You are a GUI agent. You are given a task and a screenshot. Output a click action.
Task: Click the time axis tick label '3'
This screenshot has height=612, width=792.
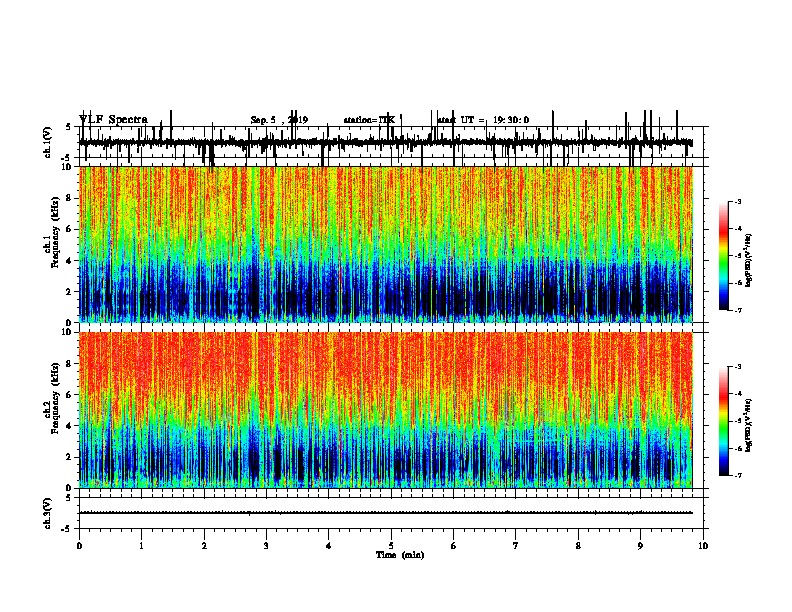(x=266, y=546)
